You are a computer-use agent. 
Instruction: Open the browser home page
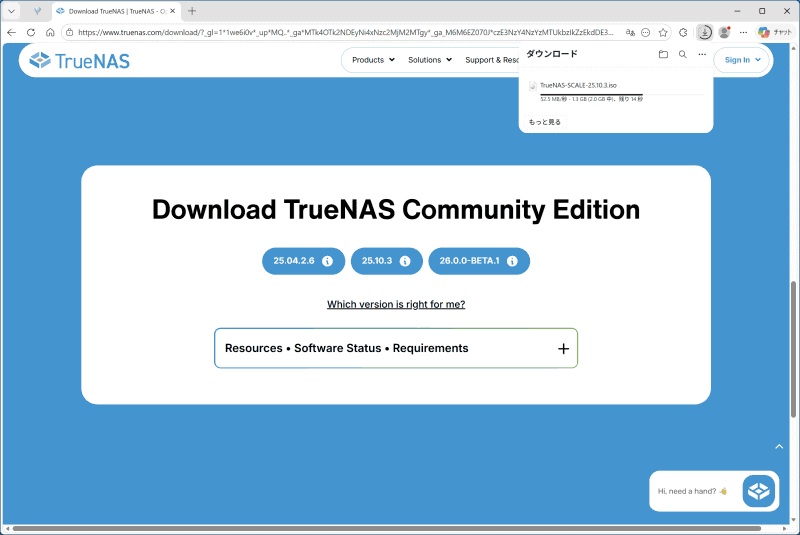point(50,32)
